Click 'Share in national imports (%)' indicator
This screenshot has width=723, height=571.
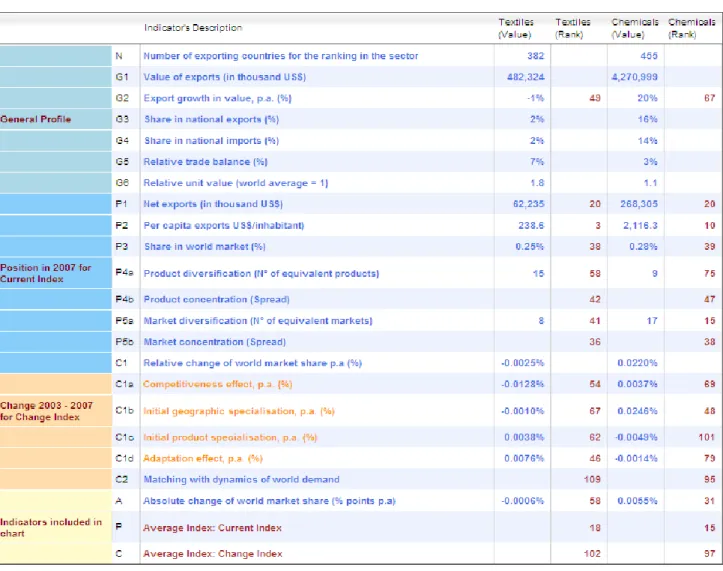211,141
